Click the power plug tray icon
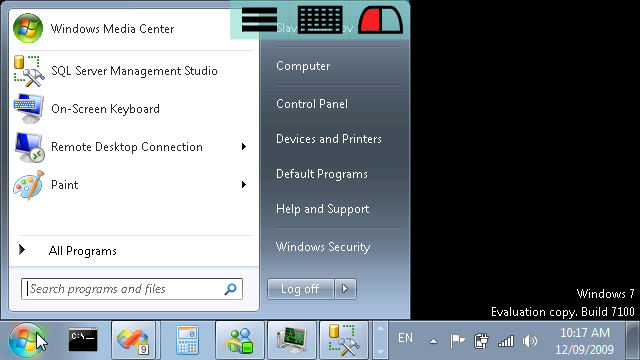Screen dimensions: 640x360 coord(481,340)
